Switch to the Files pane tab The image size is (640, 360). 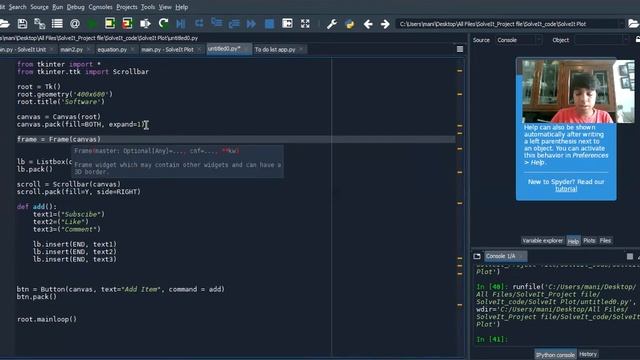tap(605, 241)
